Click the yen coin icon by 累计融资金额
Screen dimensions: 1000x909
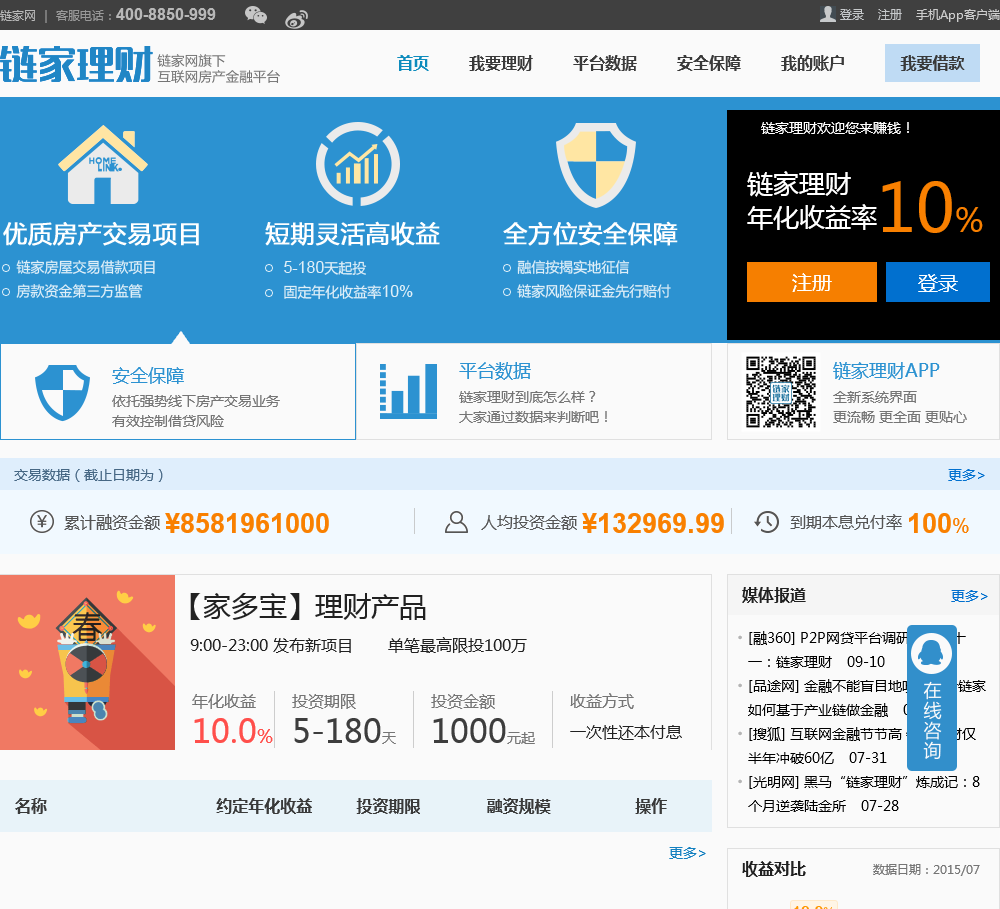(42, 522)
